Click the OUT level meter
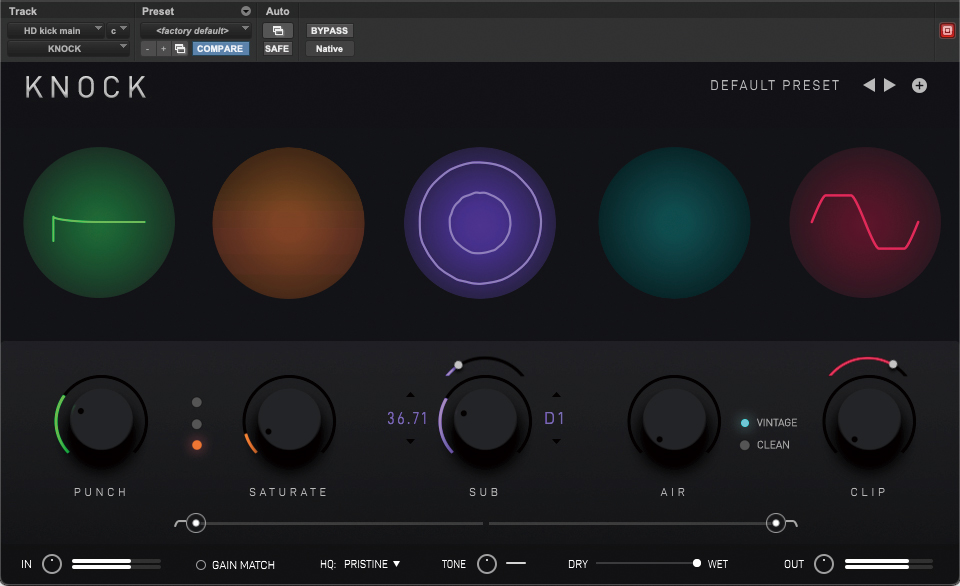 (889, 564)
